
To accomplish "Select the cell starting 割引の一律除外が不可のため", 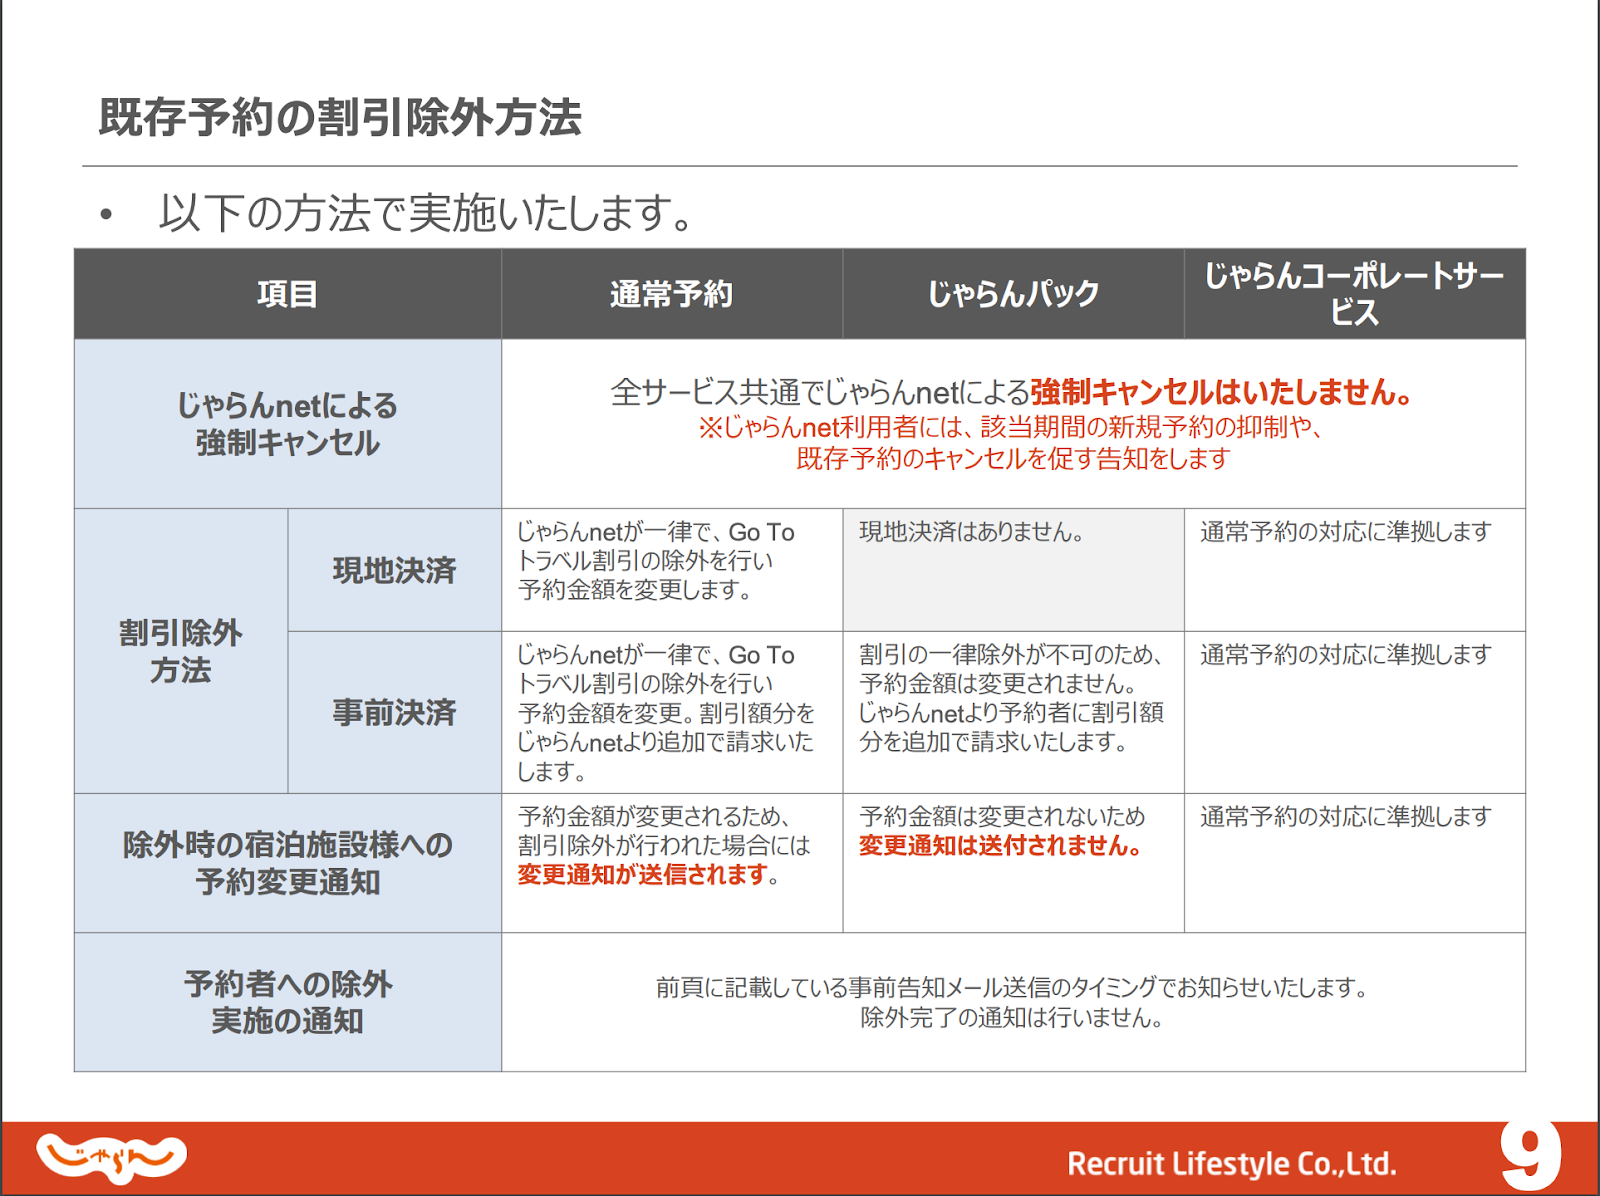I will (x=1013, y=712).
